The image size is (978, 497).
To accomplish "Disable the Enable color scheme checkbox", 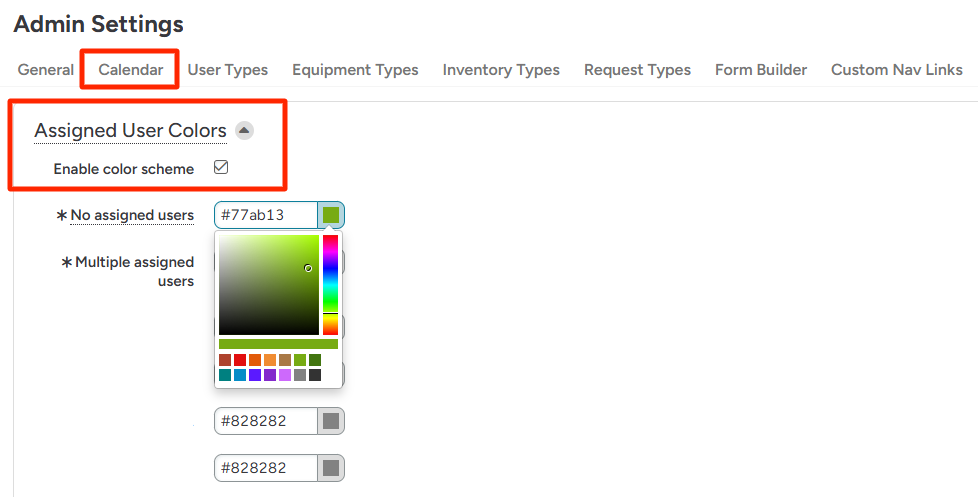I will (221, 168).
